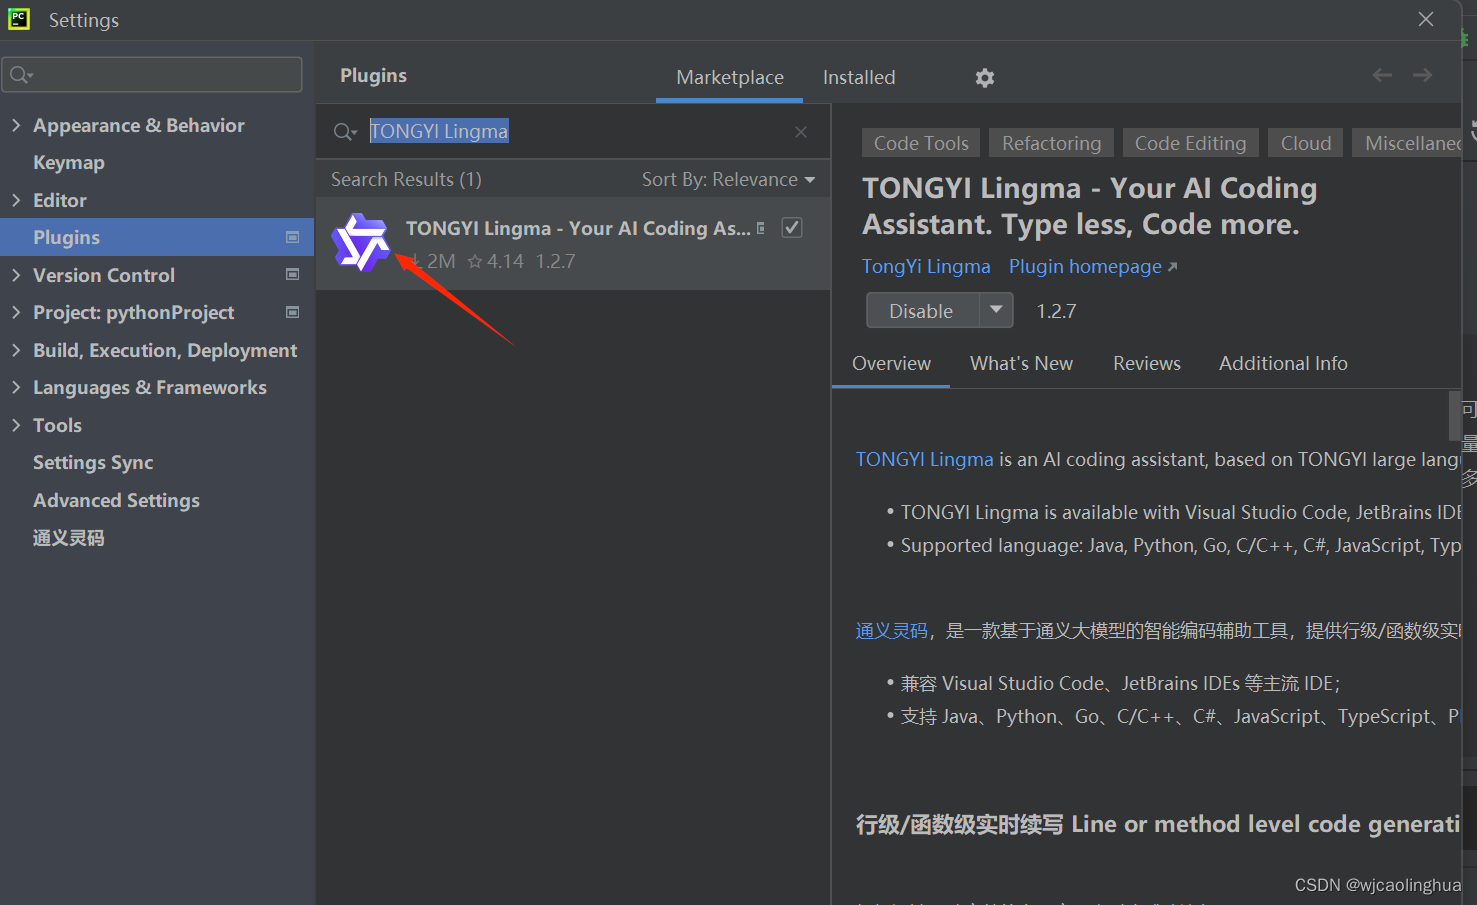
Task: Click the Version Control row project-scope icon
Action: (x=293, y=274)
